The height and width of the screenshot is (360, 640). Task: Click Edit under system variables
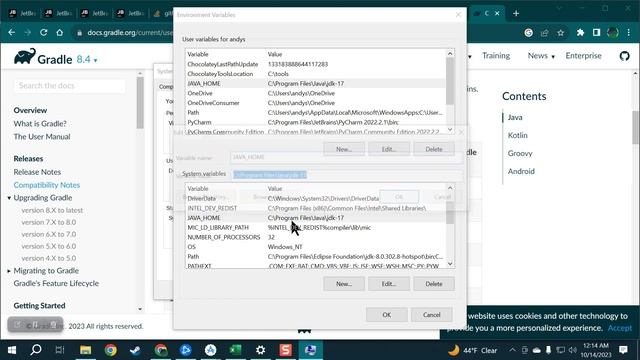[389, 284]
